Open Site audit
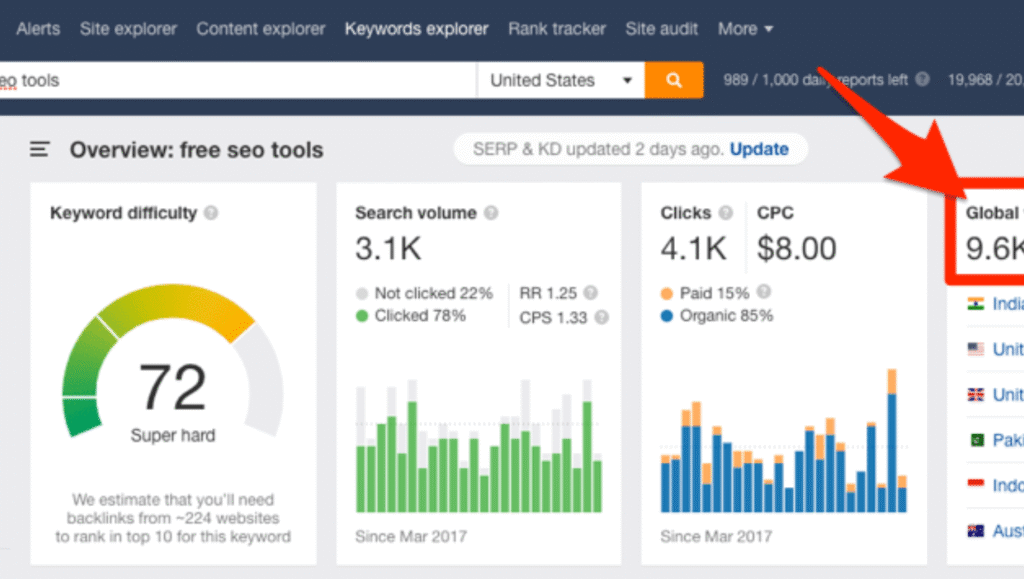Image resolution: width=1024 pixels, height=579 pixels. pos(662,29)
